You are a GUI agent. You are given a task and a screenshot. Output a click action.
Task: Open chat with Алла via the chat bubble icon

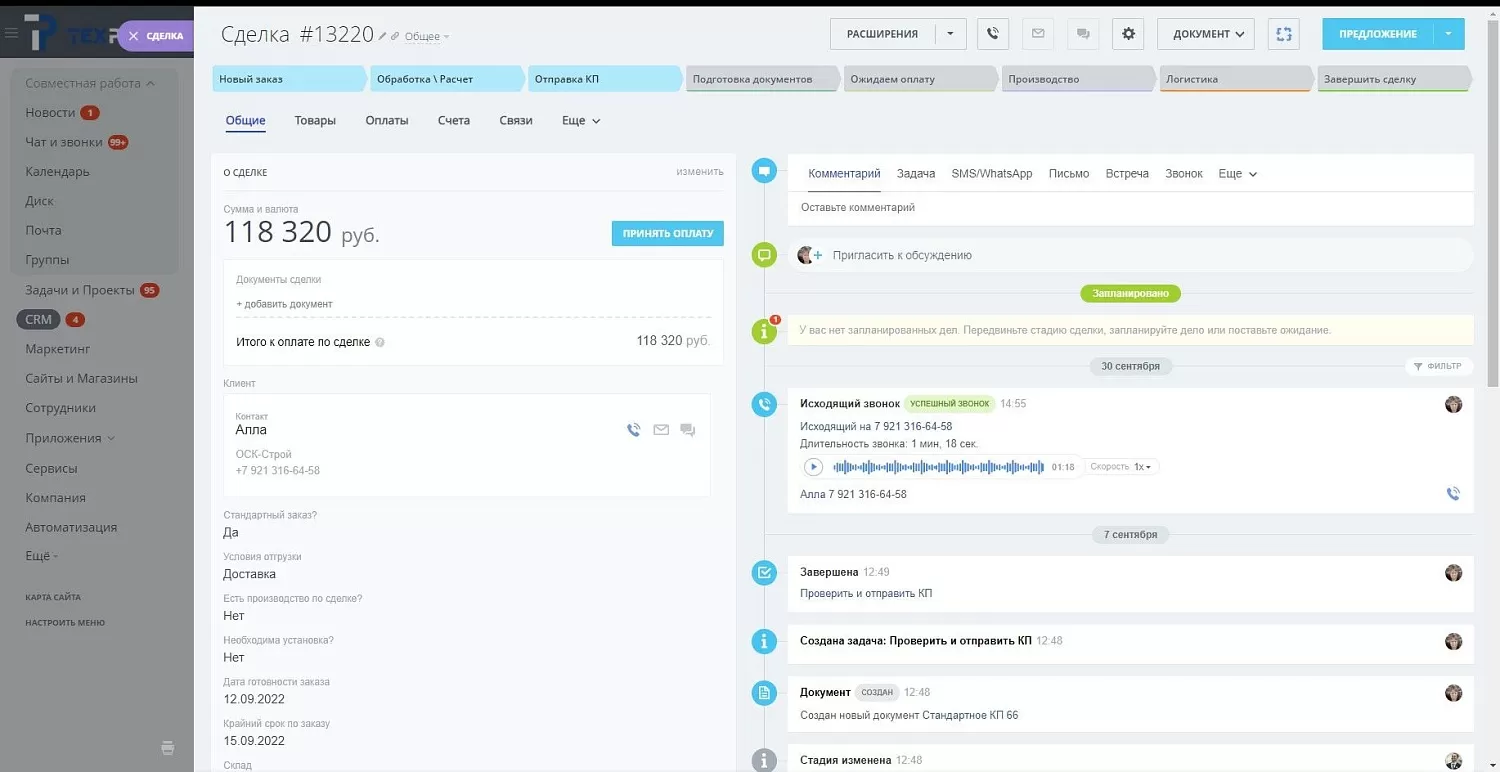(687, 429)
